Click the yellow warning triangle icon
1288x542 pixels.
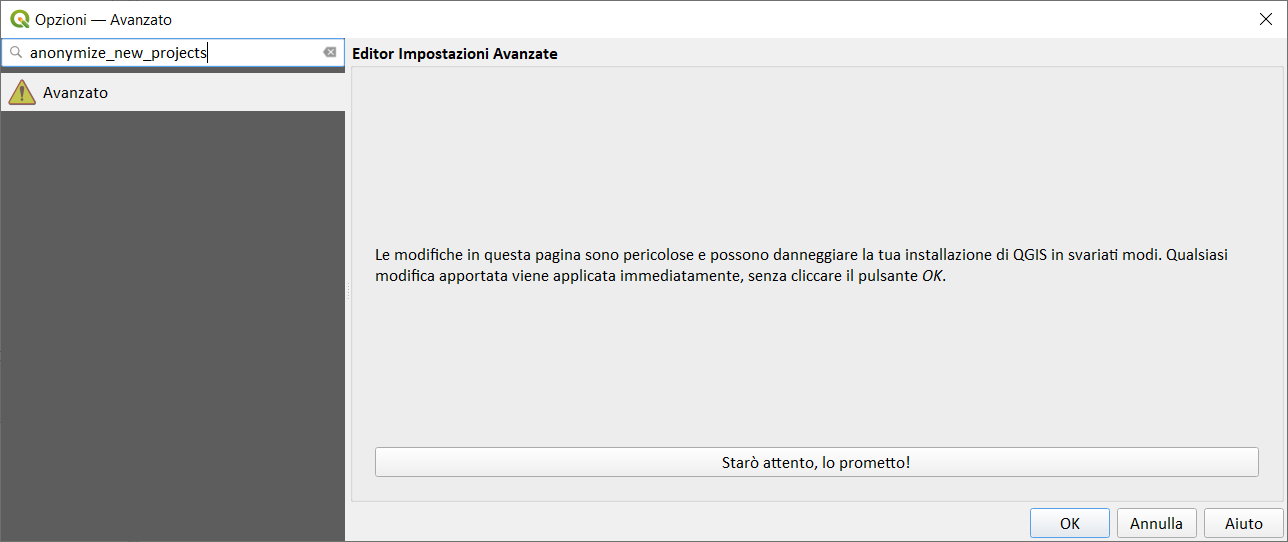[22, 92]
